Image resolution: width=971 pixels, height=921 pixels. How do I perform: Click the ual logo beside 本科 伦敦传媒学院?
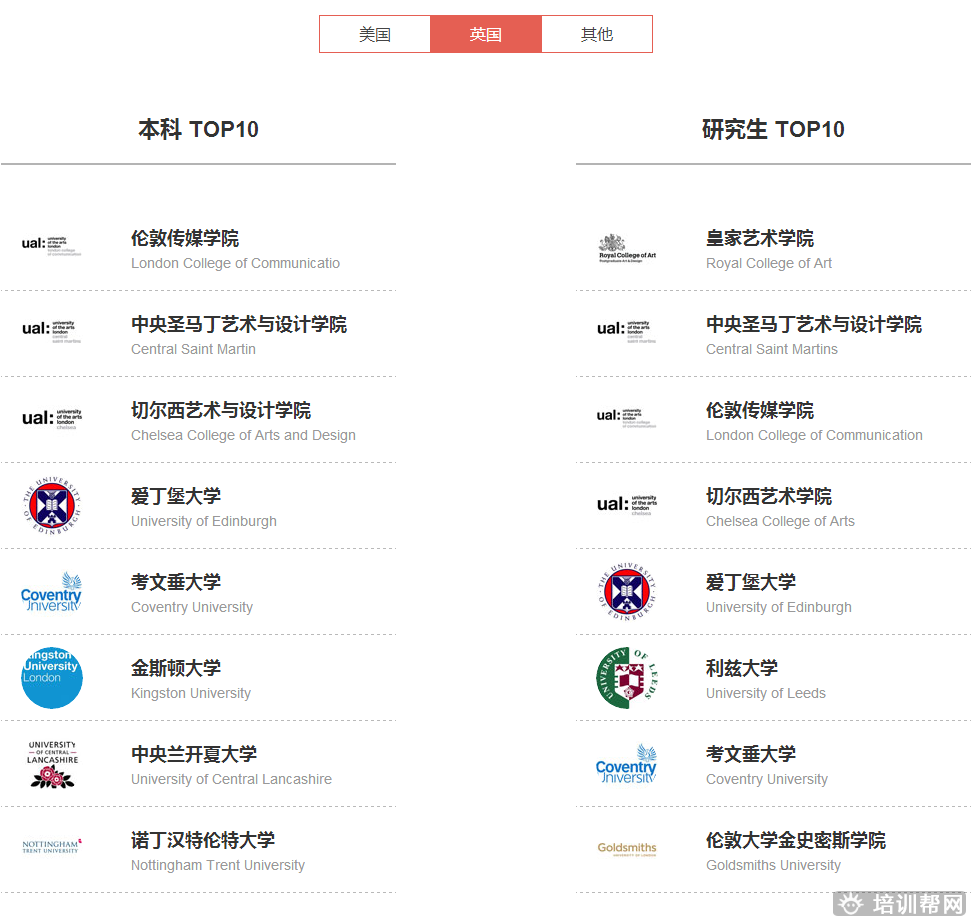click(x=51, y=245)
